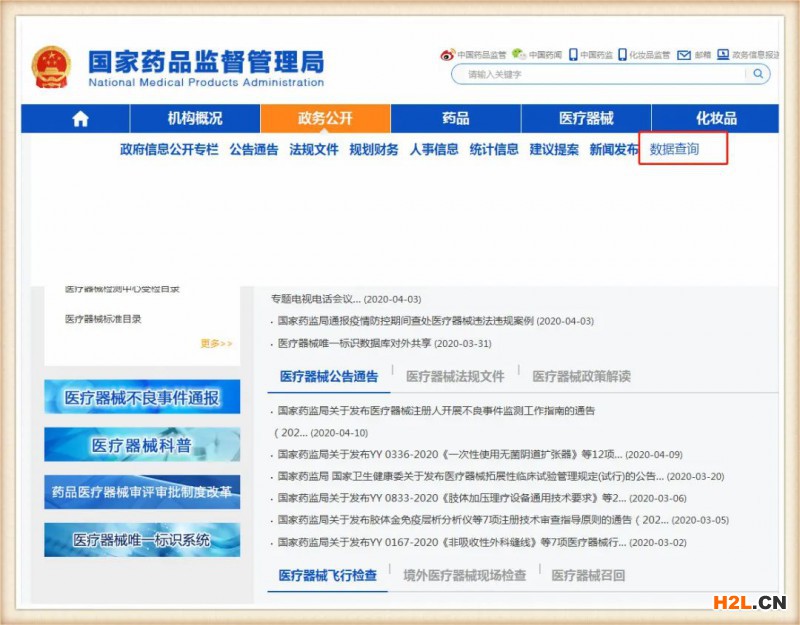Open 政府信息公开专栏 submenu item
Image resolution: width=800 pixels, height=625 pixels.
point(169,149)
